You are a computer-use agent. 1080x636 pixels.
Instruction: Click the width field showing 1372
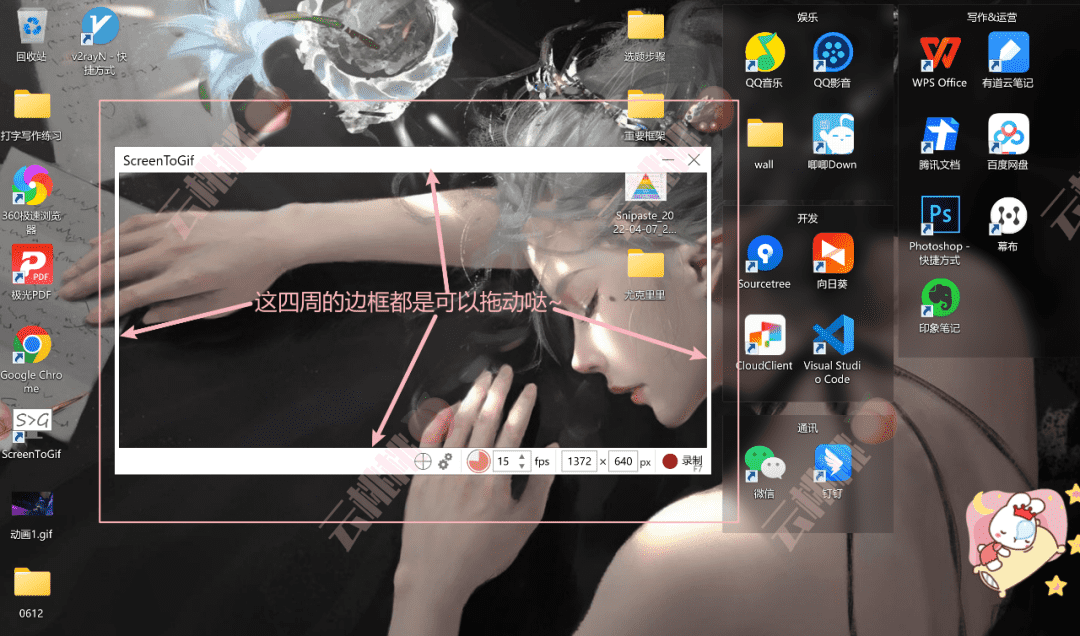pyautogui.click(x=579, y=461)
